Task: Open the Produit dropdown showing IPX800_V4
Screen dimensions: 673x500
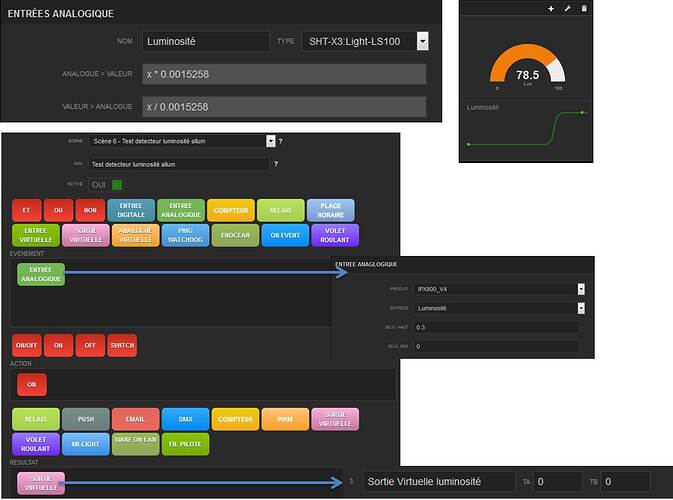Action: (x=498, y=289)
